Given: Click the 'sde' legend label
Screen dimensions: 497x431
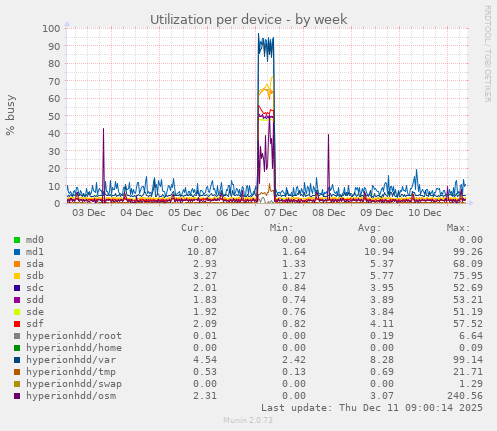Looking at the screenshot, I should [x=35, y=312].
